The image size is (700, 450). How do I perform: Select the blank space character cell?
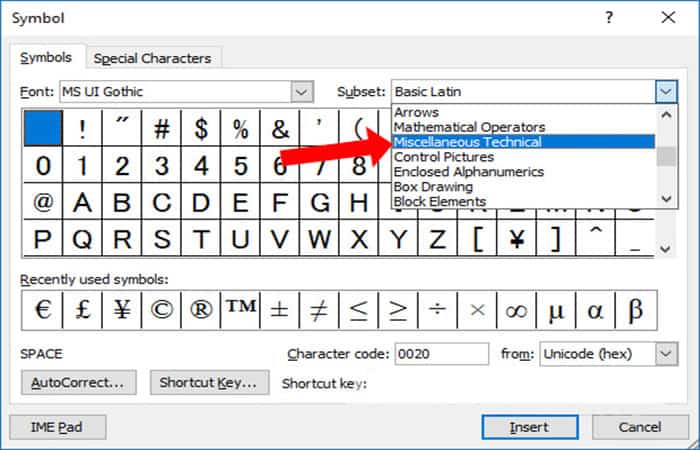pyautogui.click(x=43, y=128)
